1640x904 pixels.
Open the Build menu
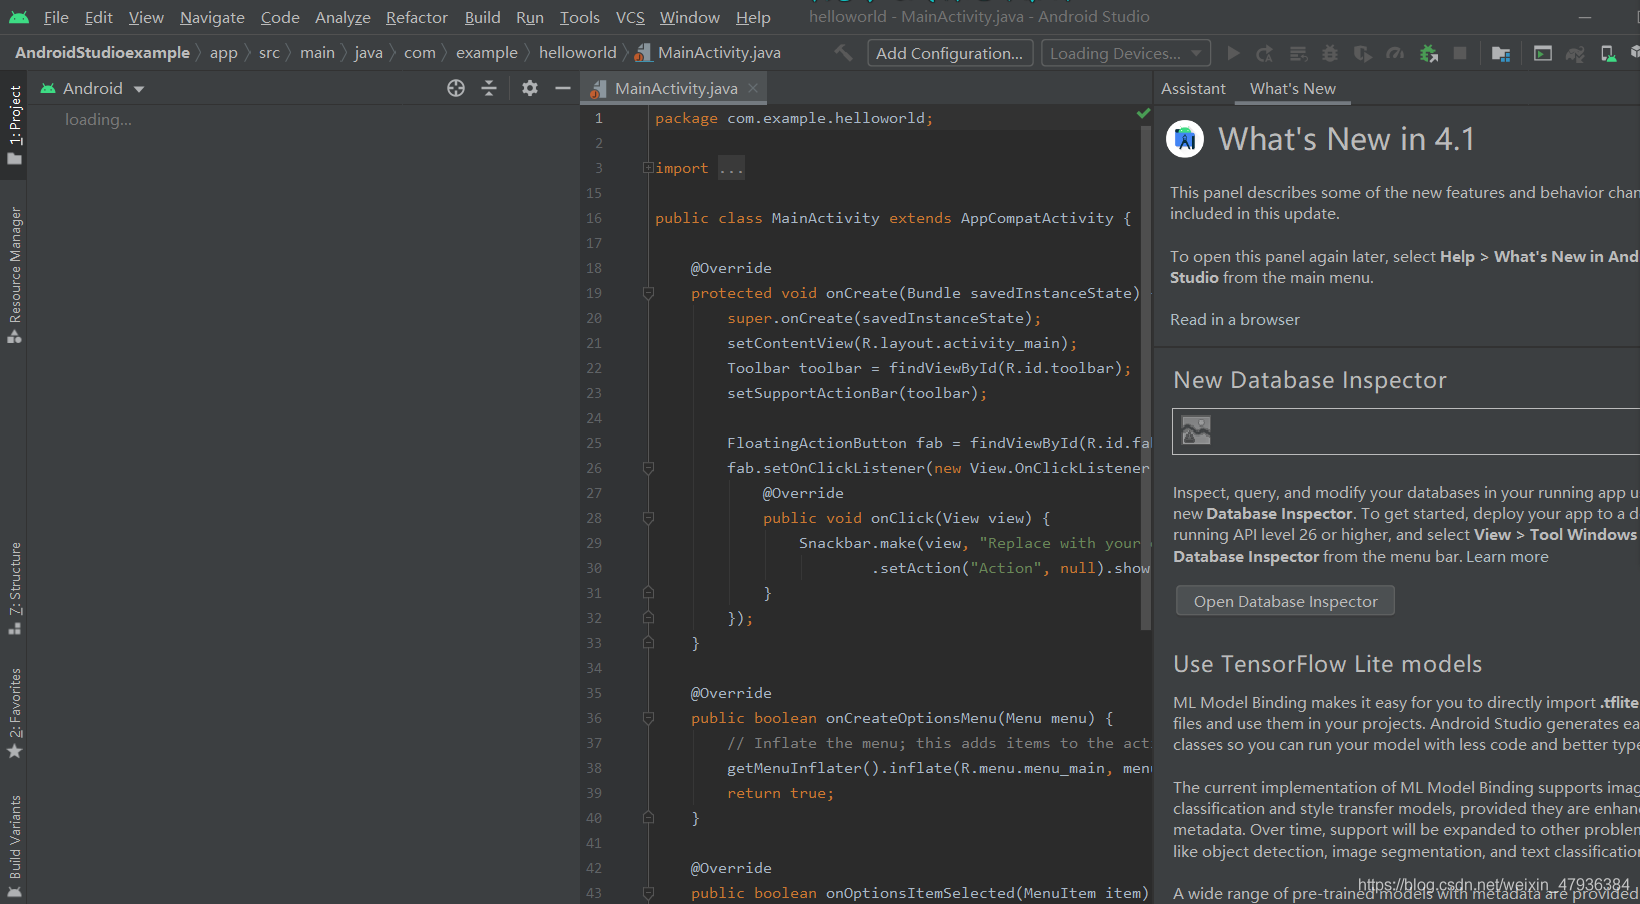coord(482,17)
